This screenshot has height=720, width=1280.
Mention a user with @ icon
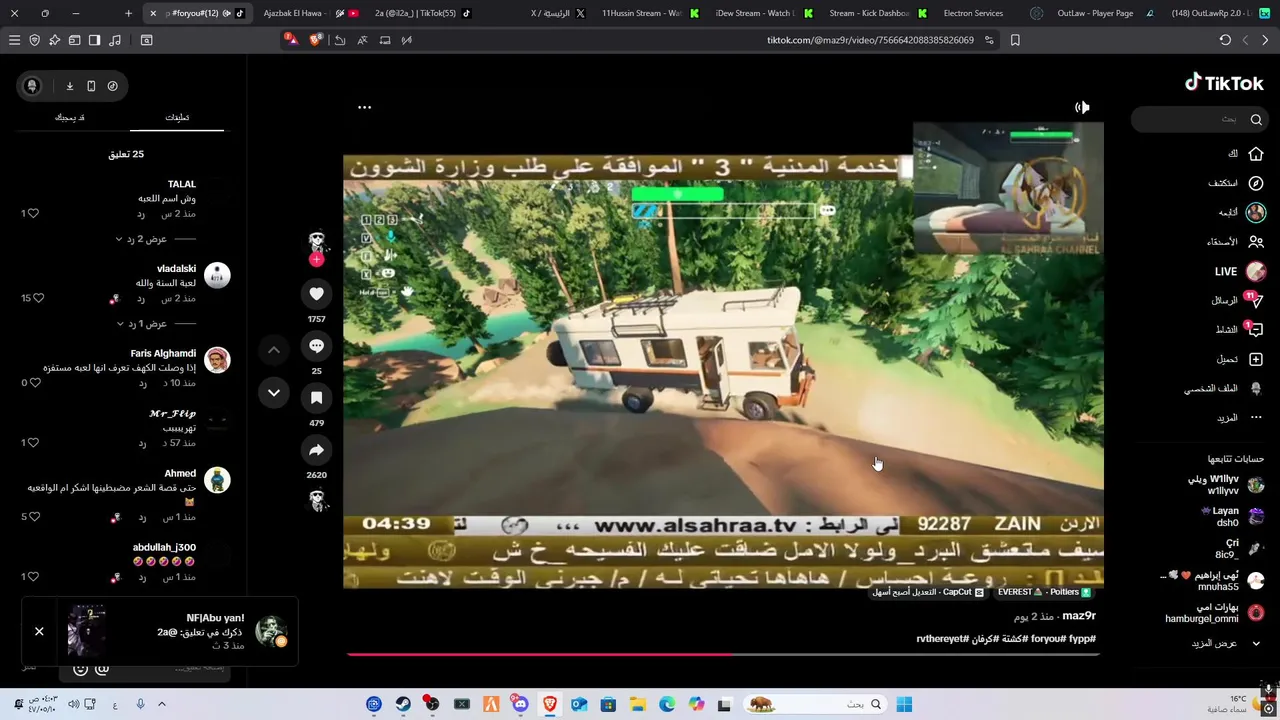coord(102,669)
